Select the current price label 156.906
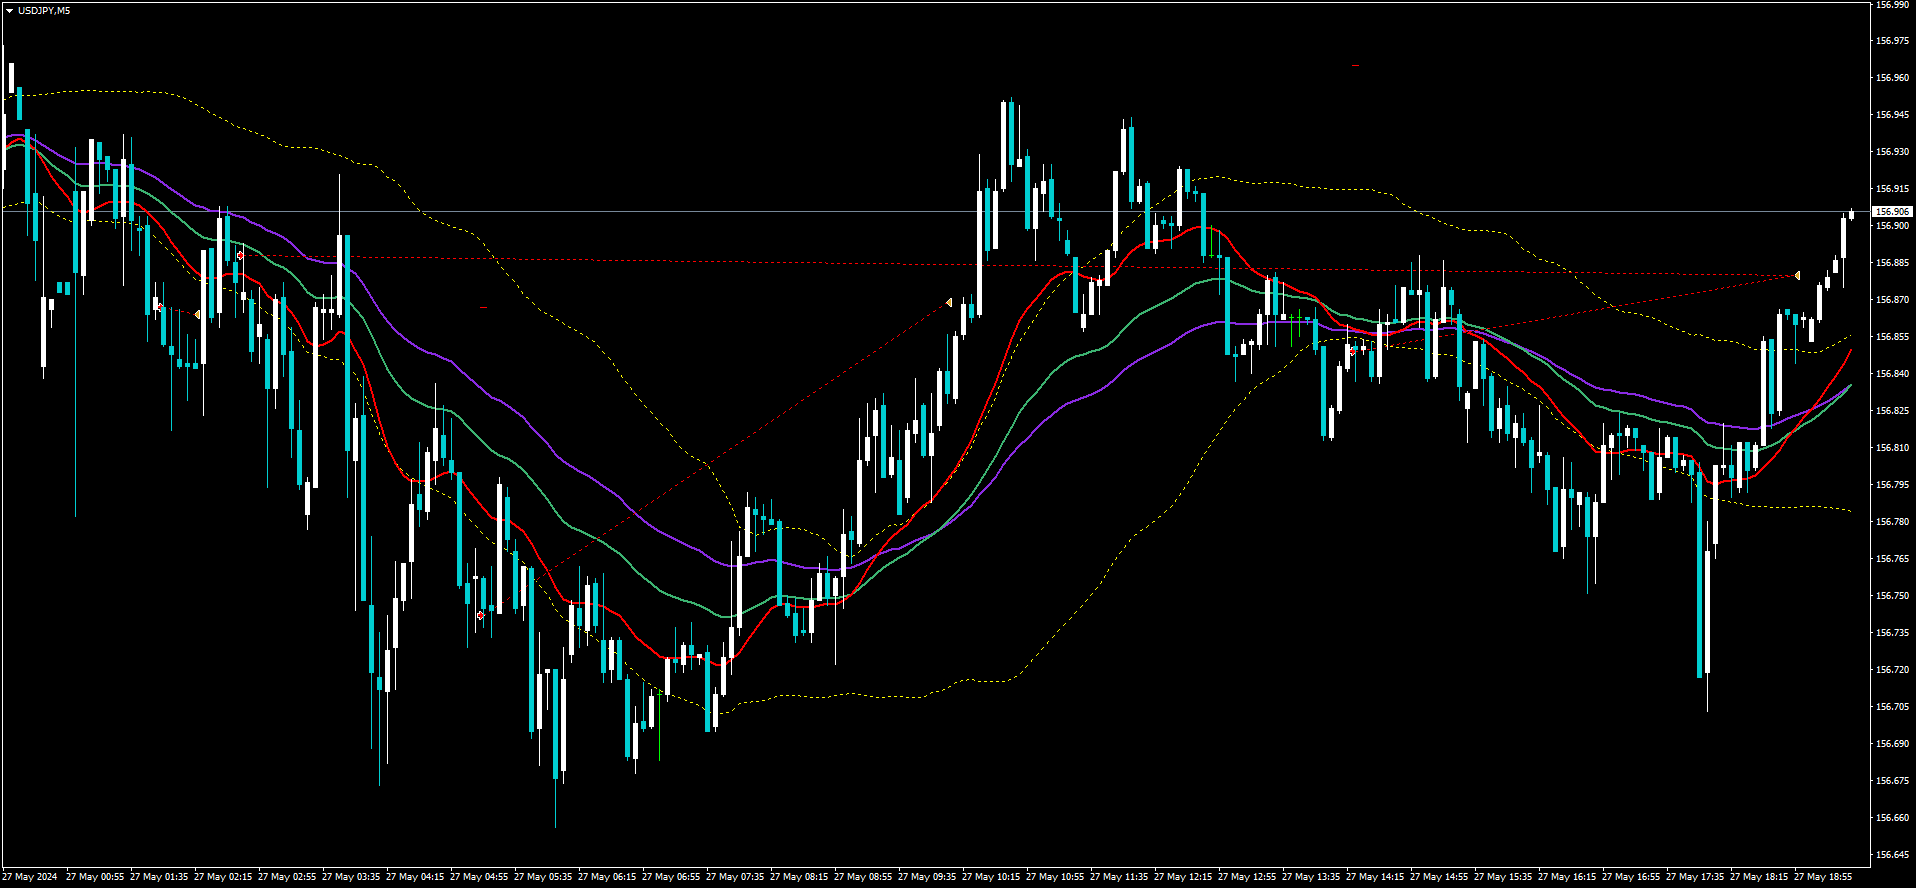1916x888 pixels. pyautogui.click(x=1892, y=212)
